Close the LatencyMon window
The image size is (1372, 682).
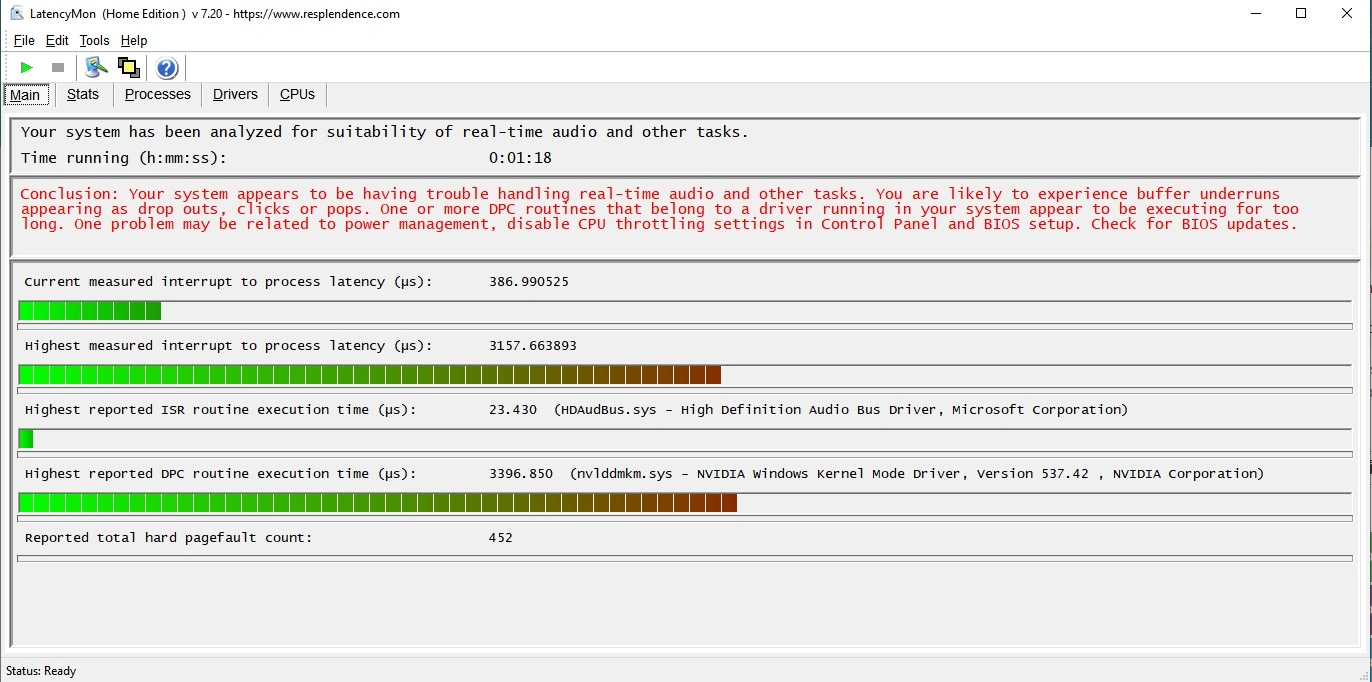1347,13
